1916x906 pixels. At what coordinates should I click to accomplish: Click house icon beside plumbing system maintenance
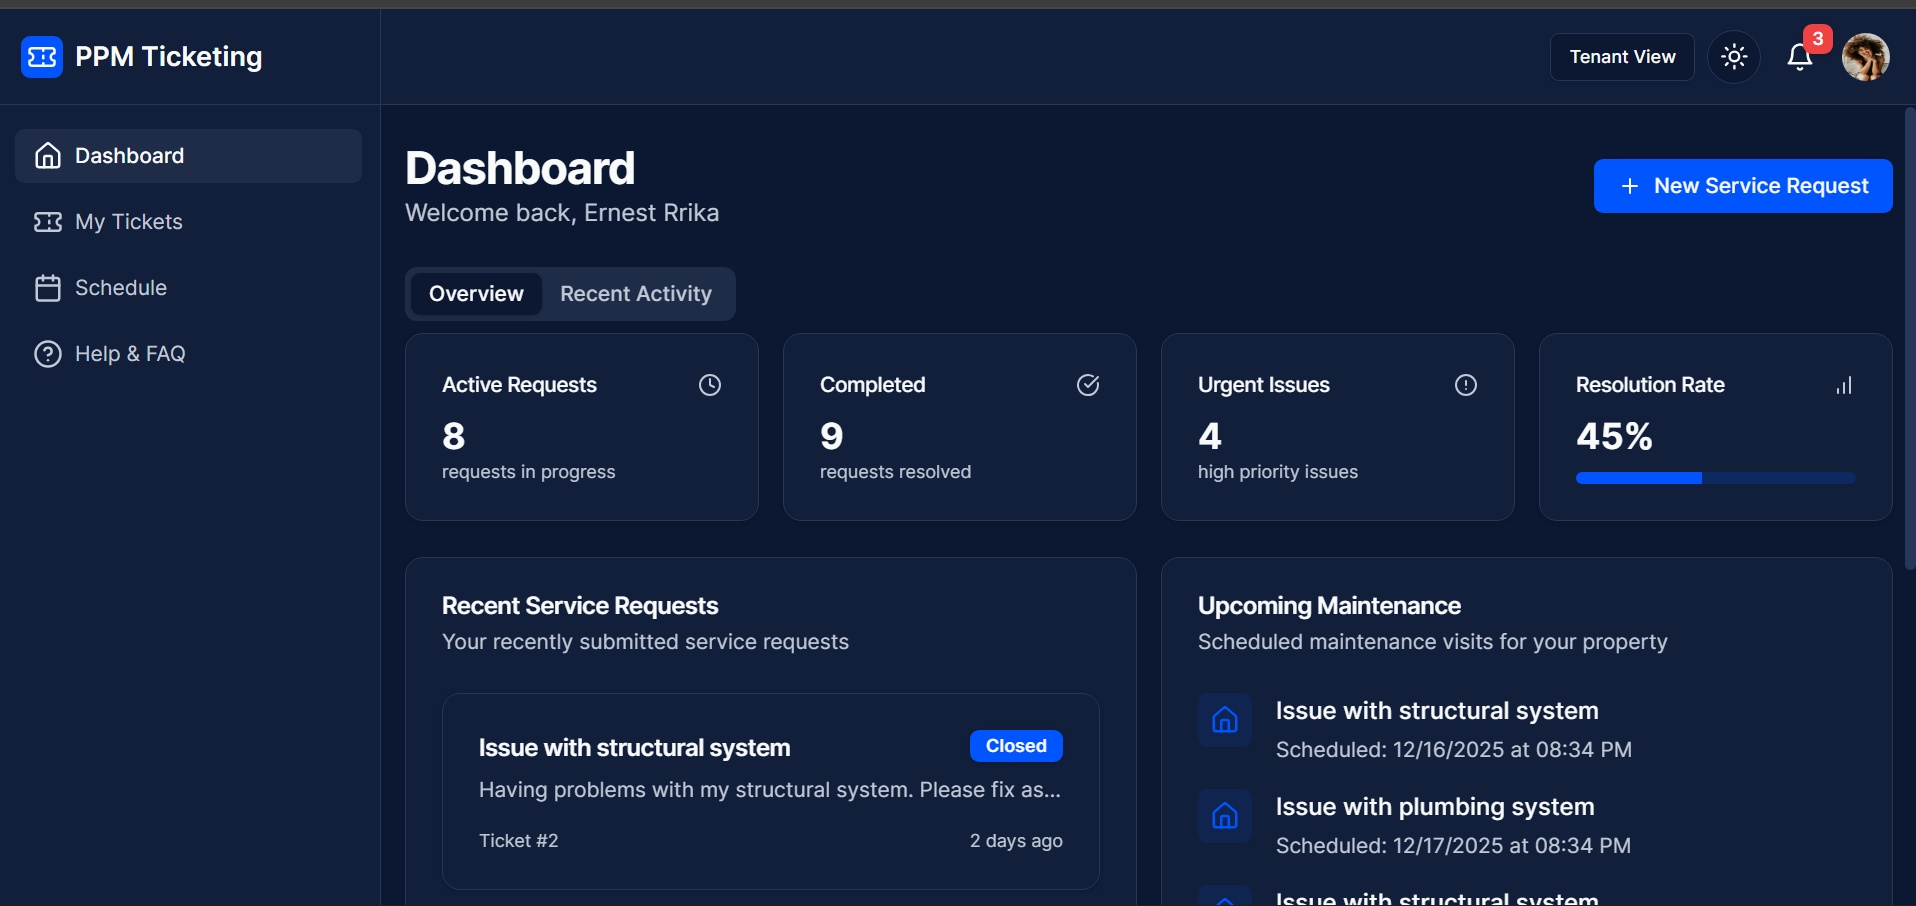coord(1225,816)
